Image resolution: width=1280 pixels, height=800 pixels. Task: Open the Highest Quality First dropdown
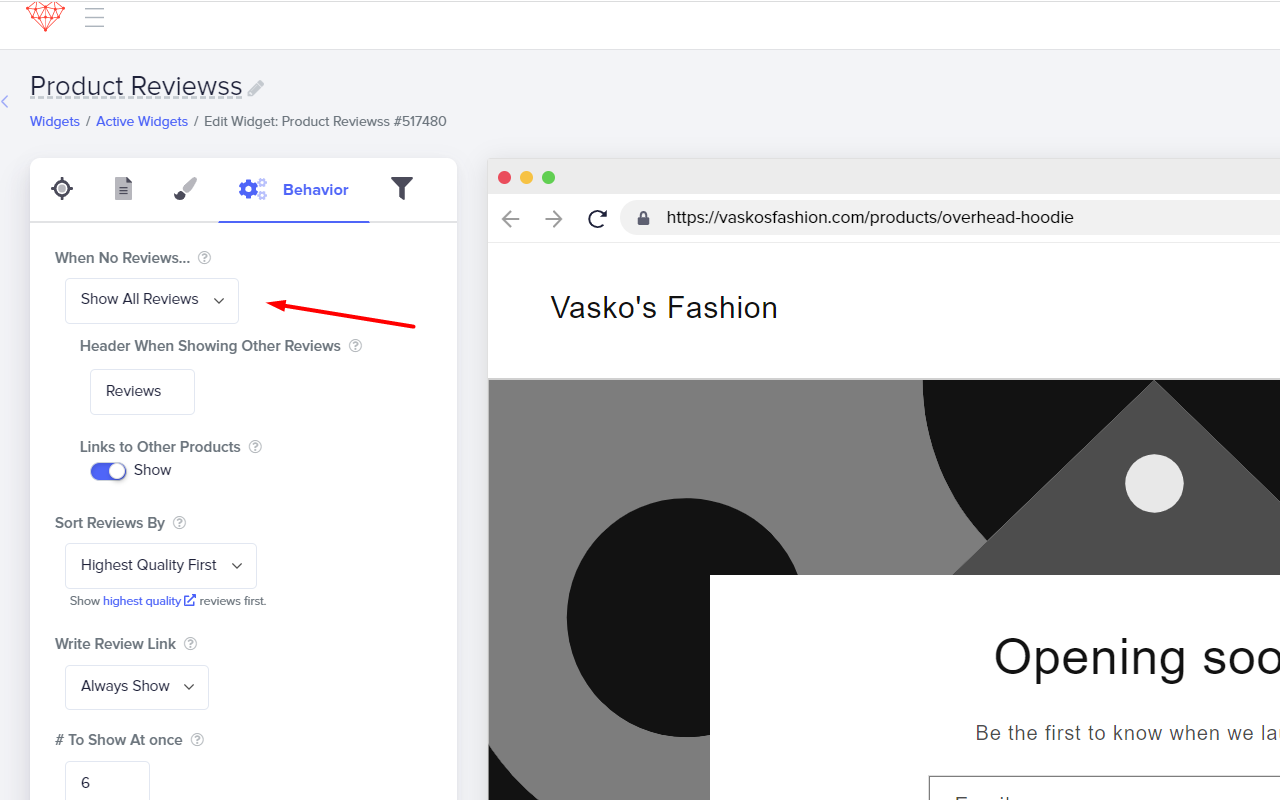click(x=161, y=566)
